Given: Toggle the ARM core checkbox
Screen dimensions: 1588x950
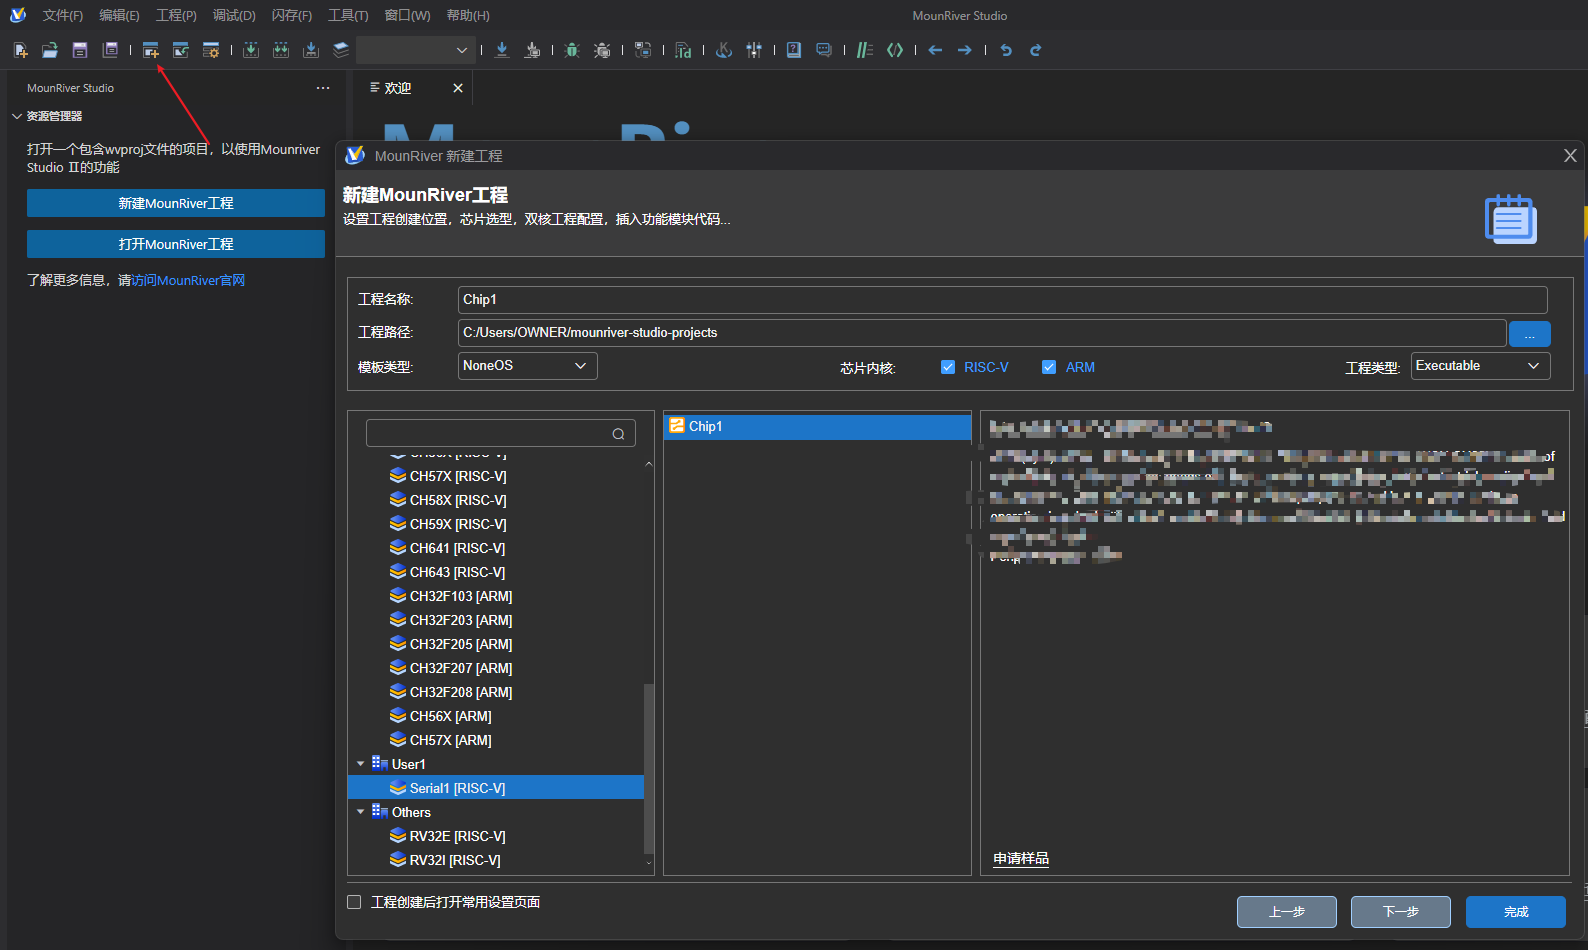Looking at the screenshot, I should [1049, 367].
